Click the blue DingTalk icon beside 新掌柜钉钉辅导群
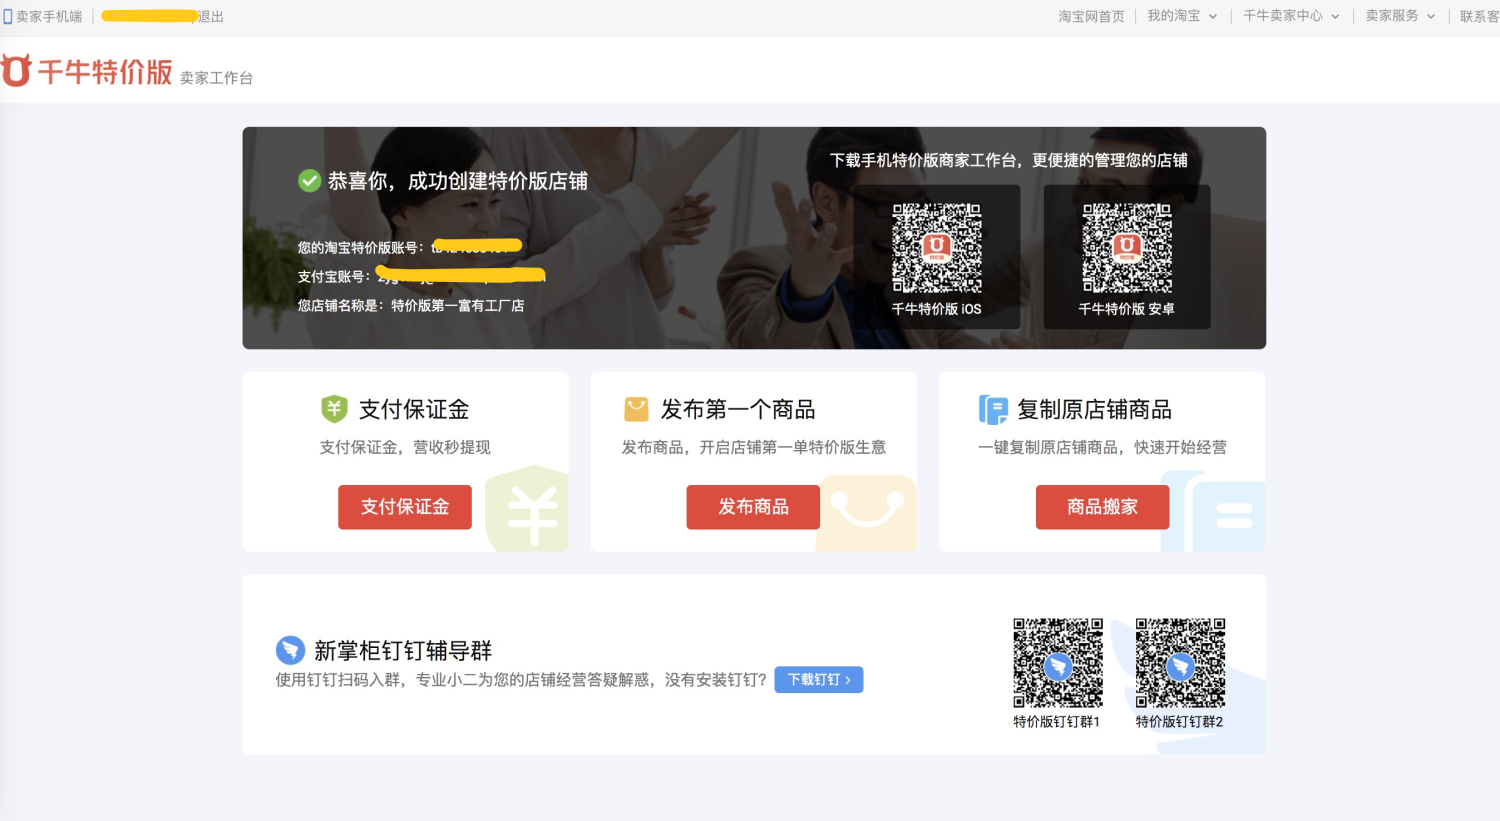 click(x=290, y=650)
